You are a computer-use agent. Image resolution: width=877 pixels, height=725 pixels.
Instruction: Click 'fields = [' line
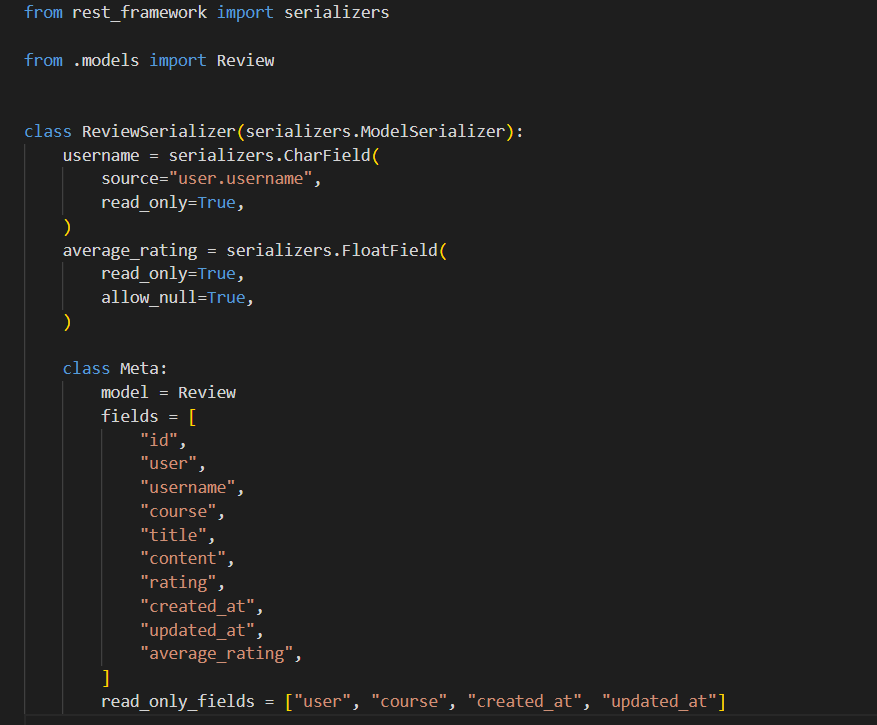pos(148,417)
